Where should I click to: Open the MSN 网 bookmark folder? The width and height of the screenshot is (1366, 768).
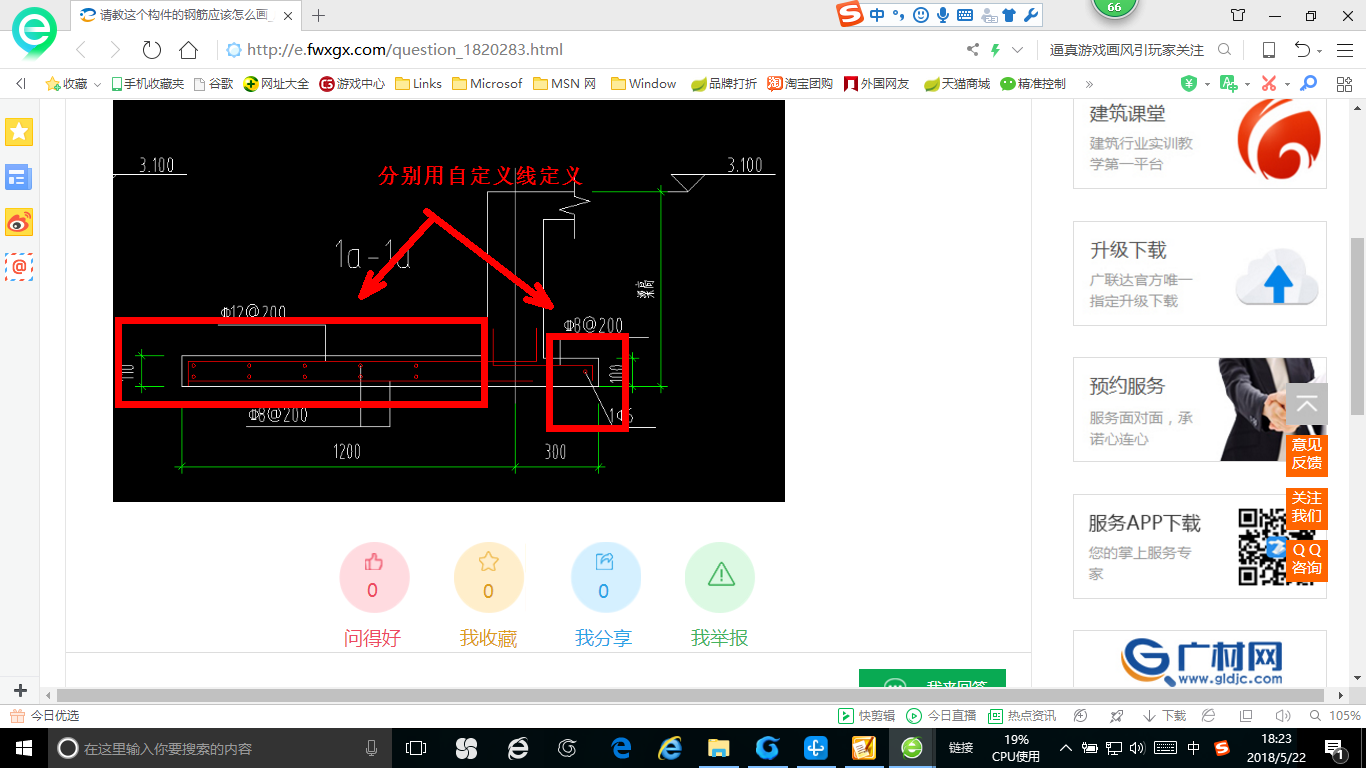click(x=565, y=84)
